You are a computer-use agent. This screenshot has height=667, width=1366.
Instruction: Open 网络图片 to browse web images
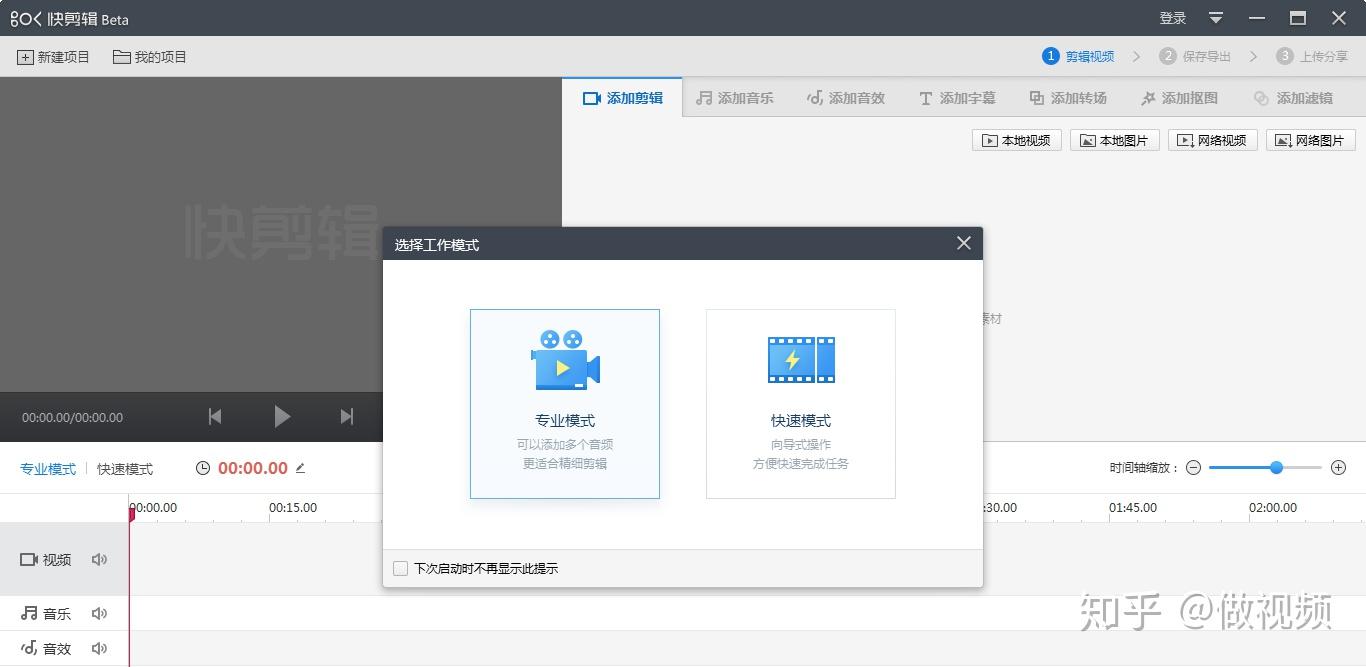pos(1310,140)
